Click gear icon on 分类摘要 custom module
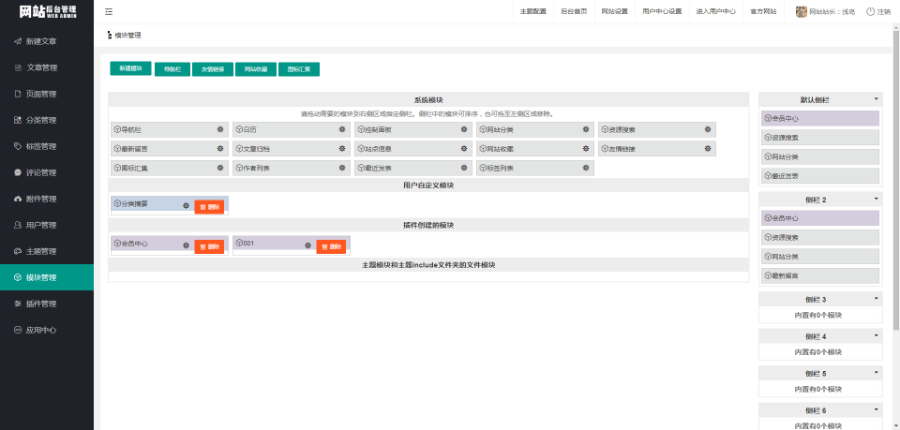 (x=186, y=205)
